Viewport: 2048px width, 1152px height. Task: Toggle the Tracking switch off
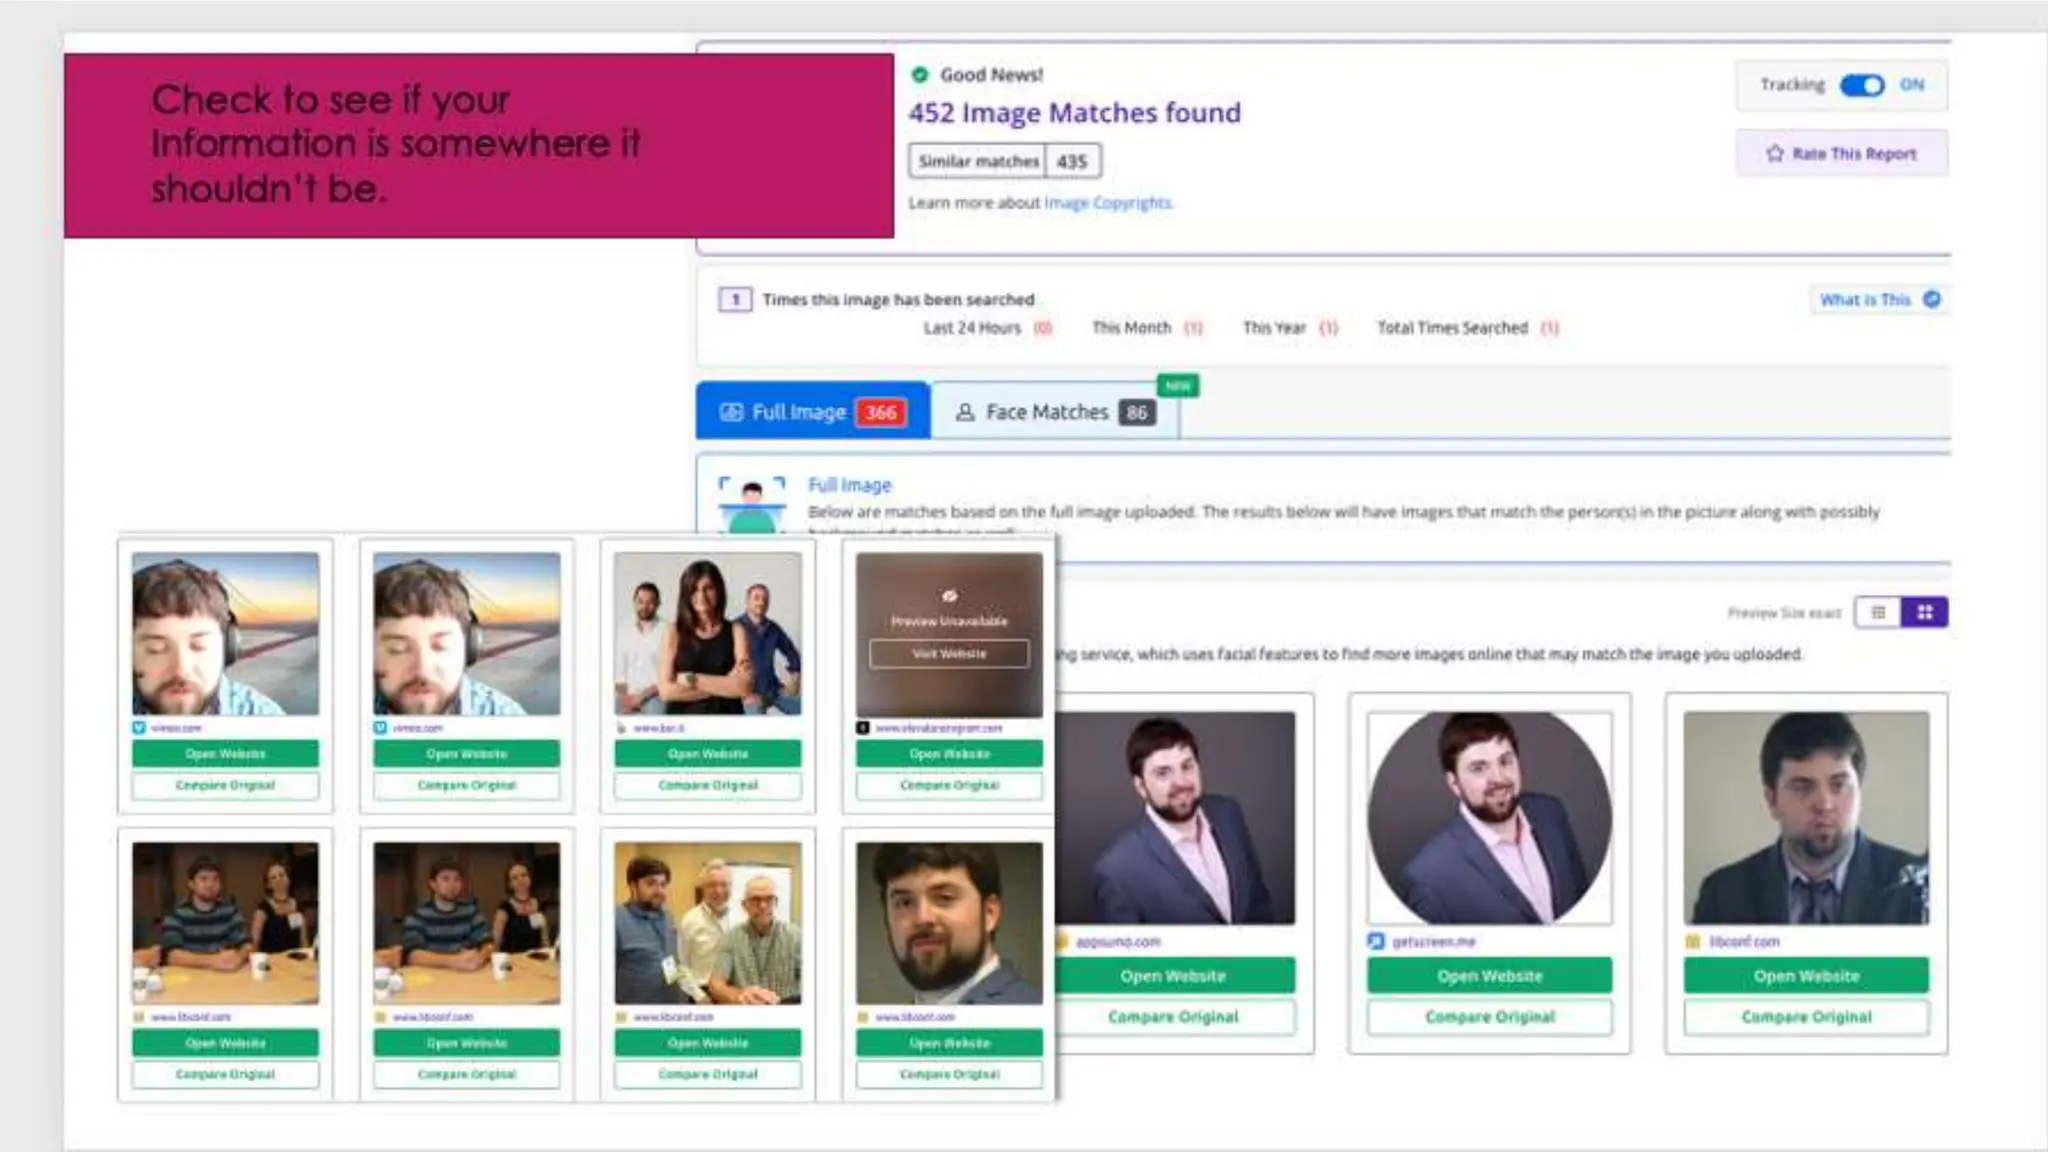pos(1861,85)
